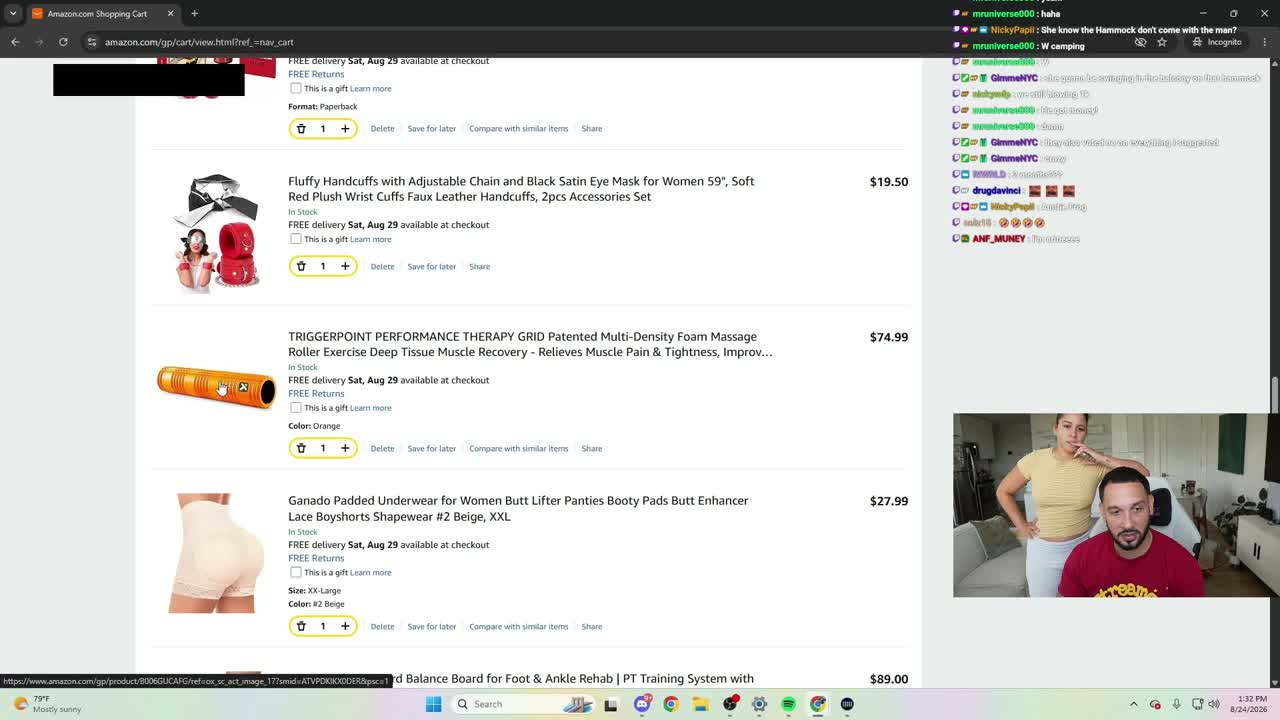Save Fluffy Handcuffs for later
1280x720 pixels.
431,266
